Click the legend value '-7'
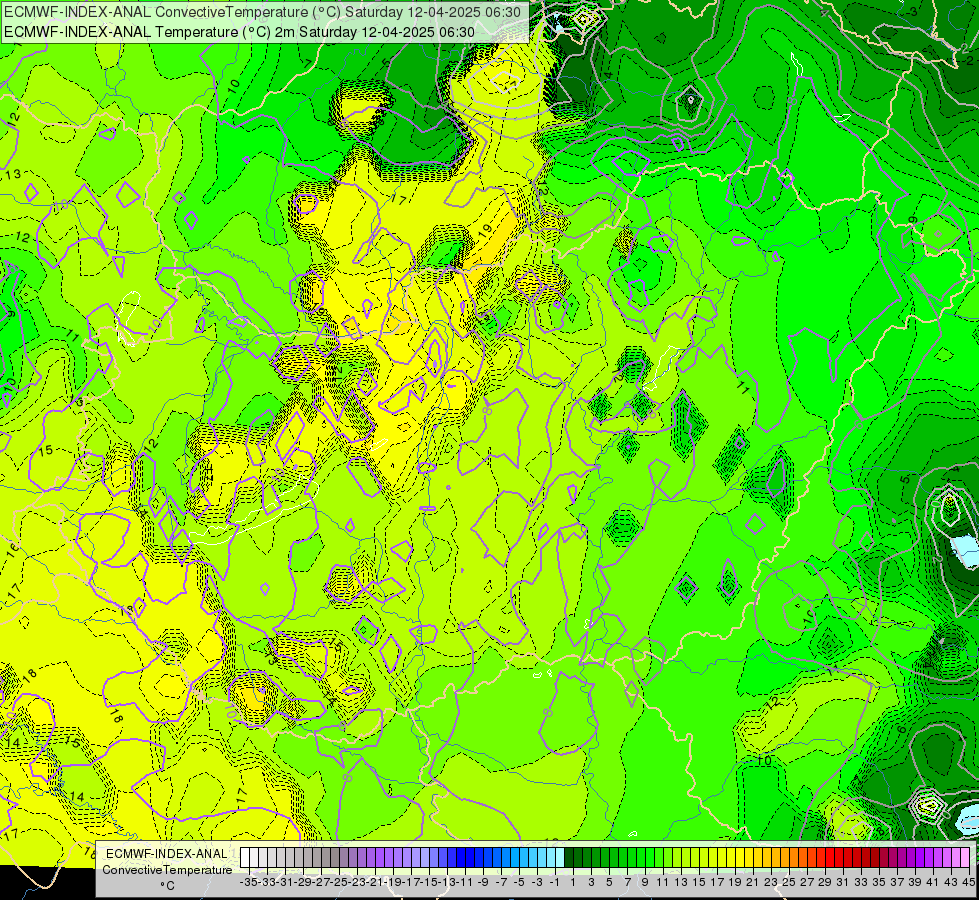979x900 pixels. pyautogui.click(x=501, y=883)
